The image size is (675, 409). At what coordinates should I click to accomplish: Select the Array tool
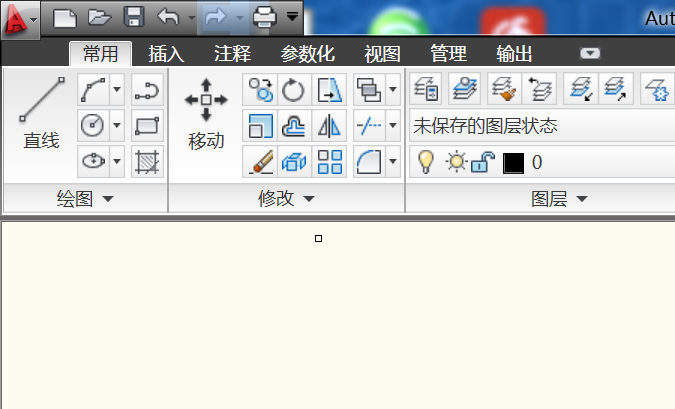tap(329, 161)
